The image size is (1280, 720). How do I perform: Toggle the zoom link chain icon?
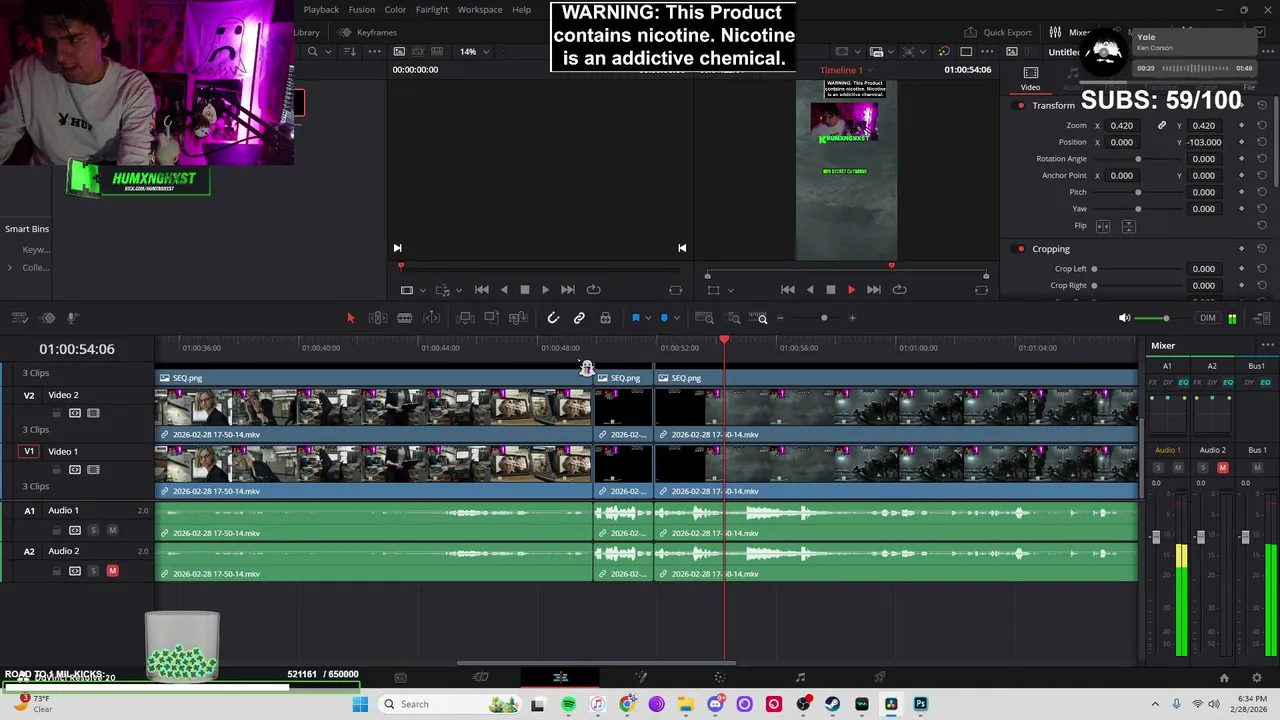[1161, 126]
